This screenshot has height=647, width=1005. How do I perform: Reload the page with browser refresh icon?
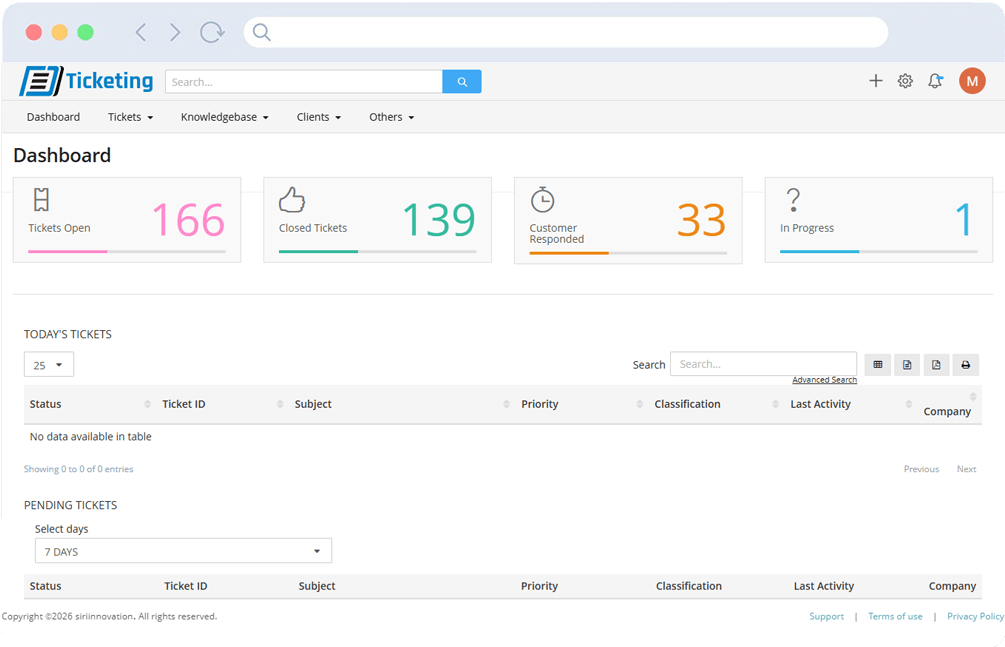pos(212,32)
